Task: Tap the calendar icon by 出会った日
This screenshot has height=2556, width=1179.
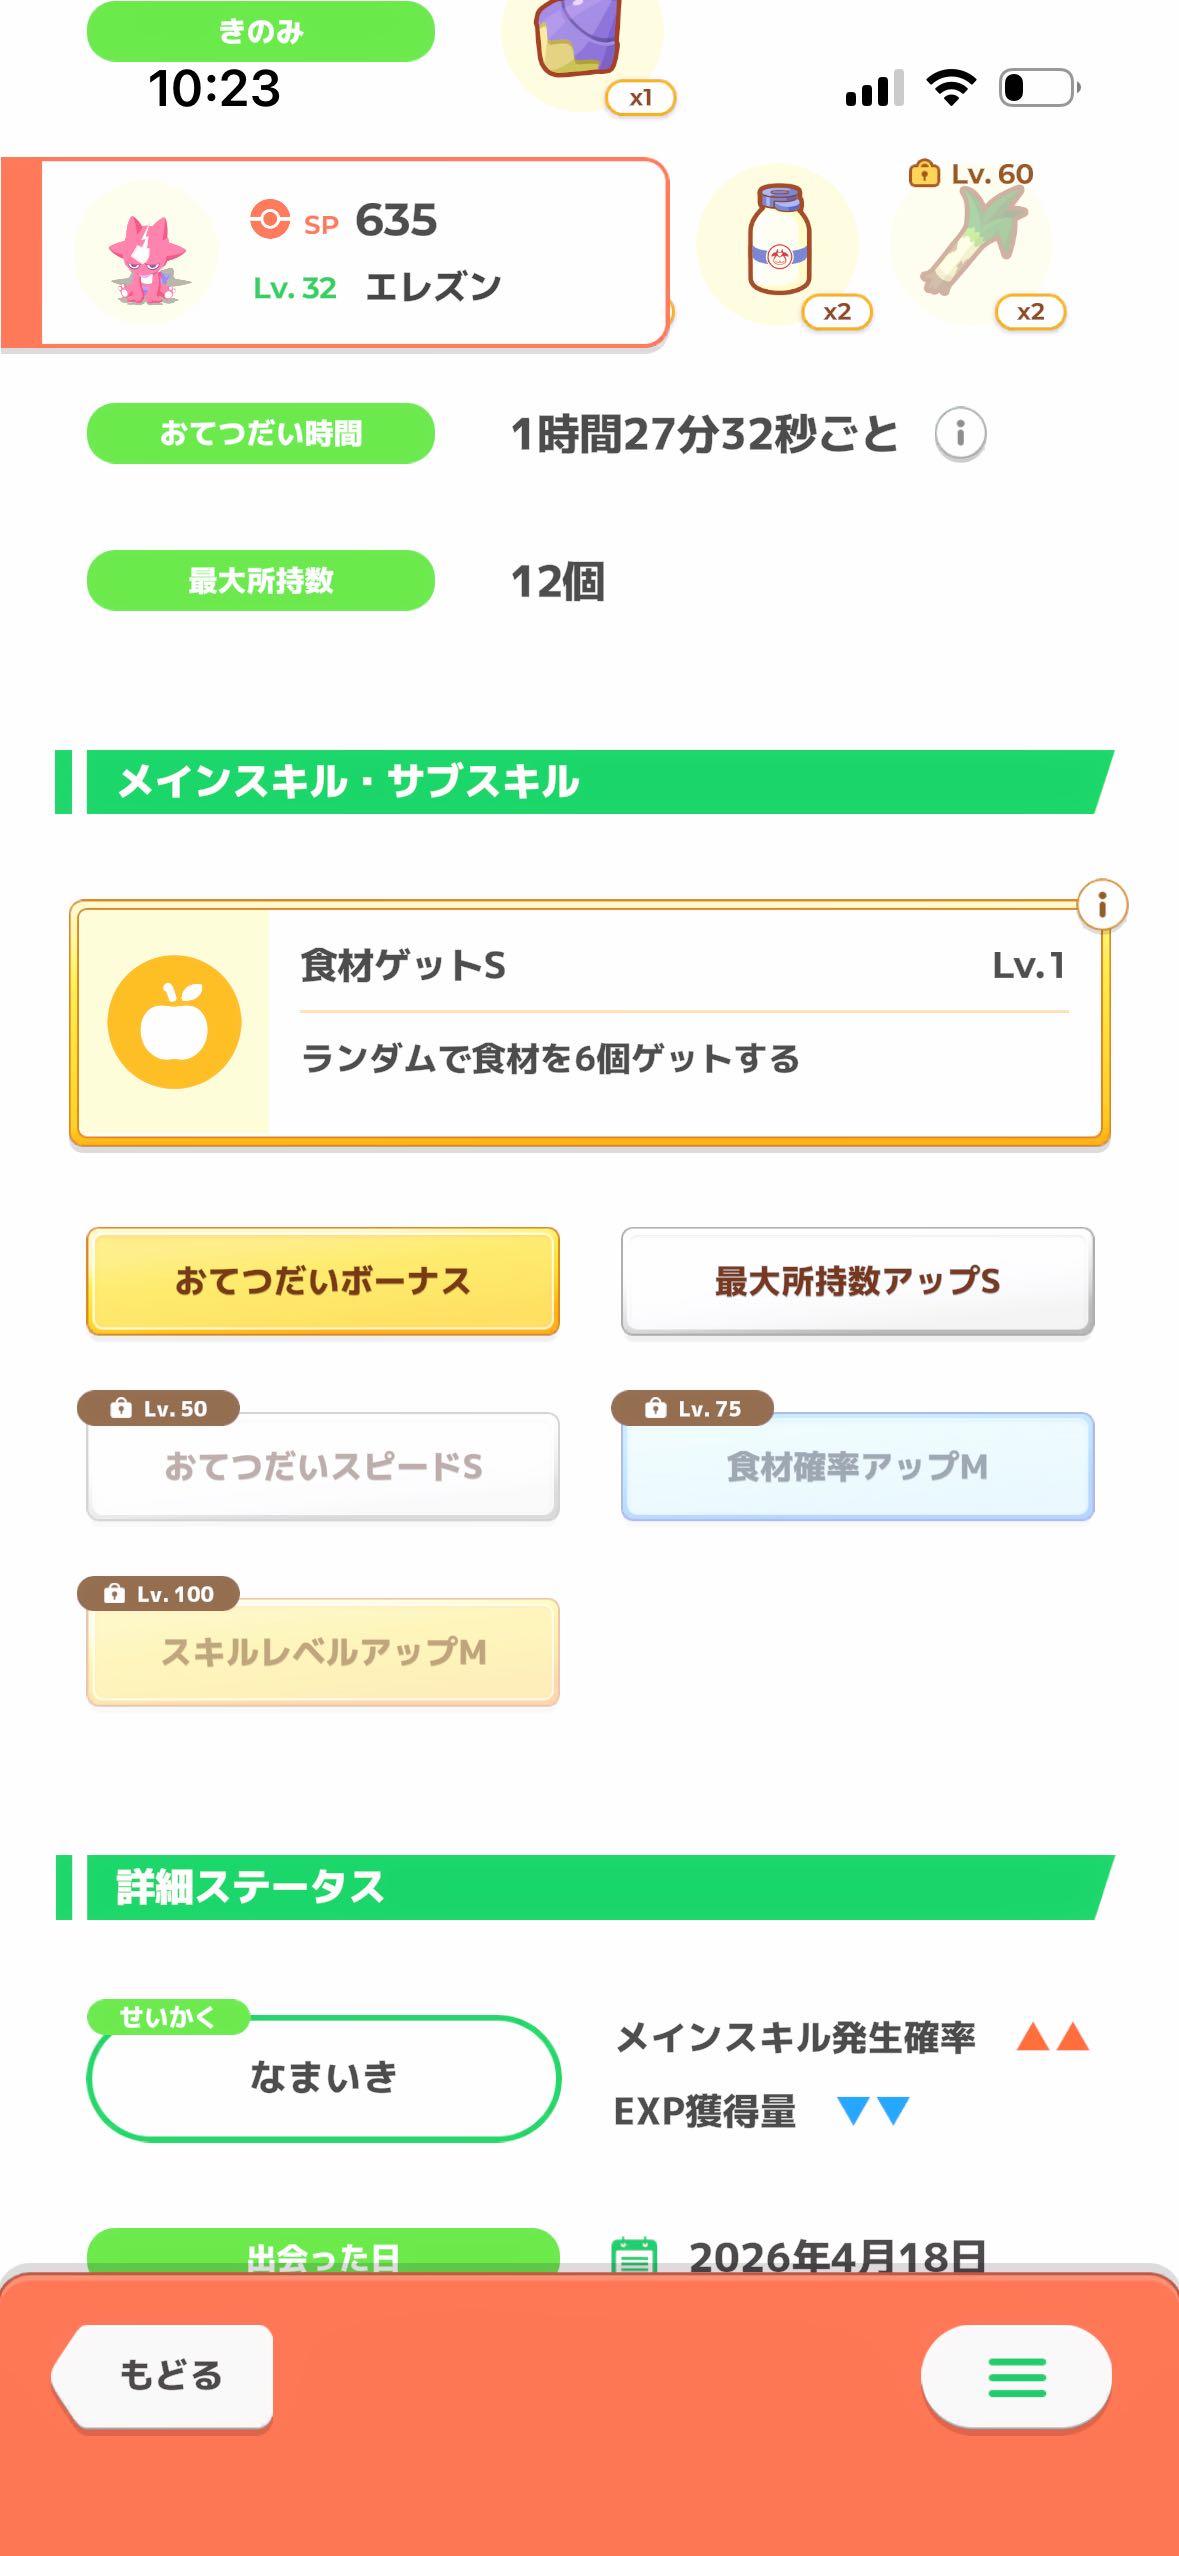Action: 634,2255
